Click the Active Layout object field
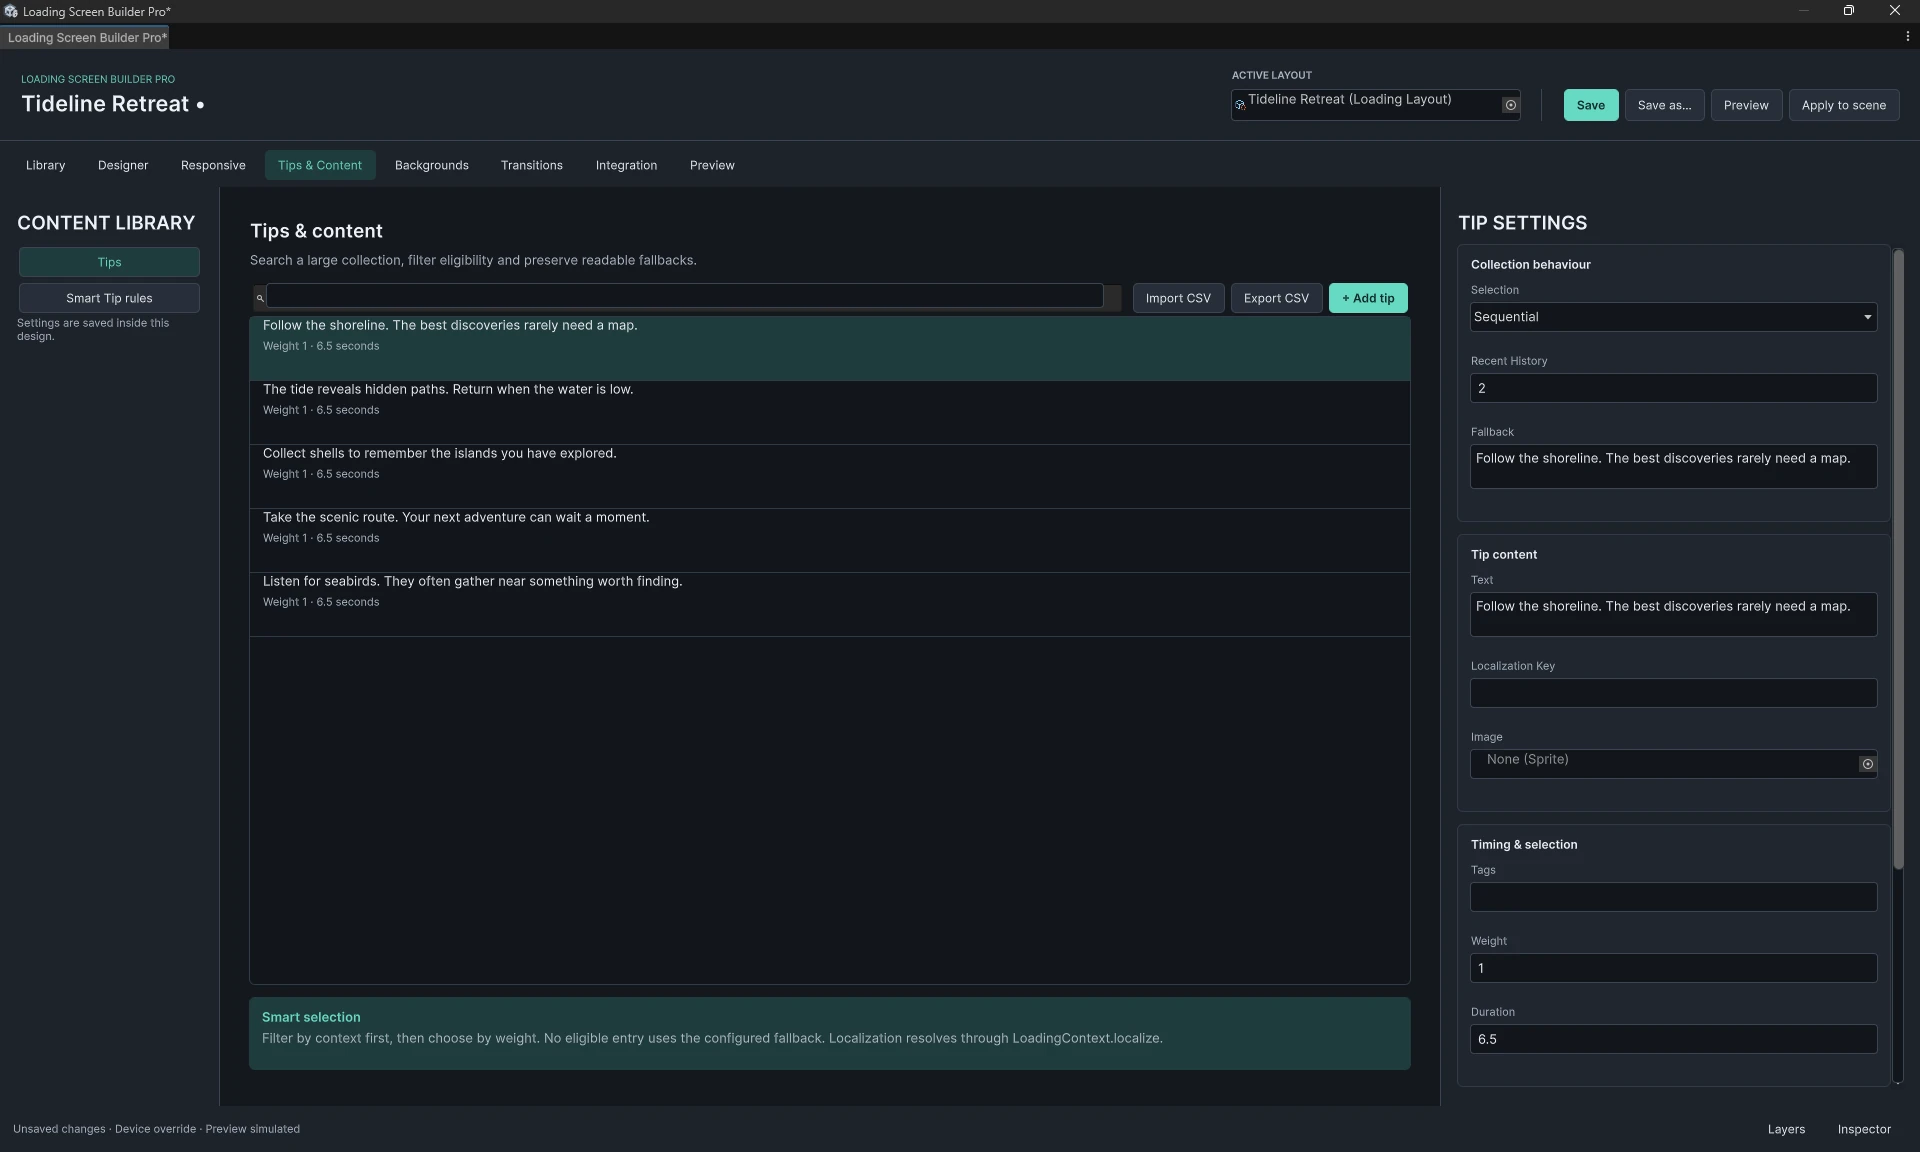This screenshot has width=1920, height=1152. coord(1375,105)
